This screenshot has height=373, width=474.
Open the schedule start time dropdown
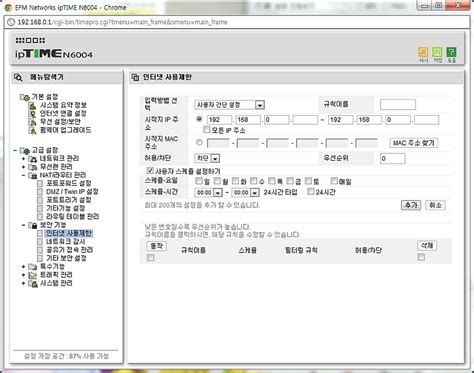[208, 192]
